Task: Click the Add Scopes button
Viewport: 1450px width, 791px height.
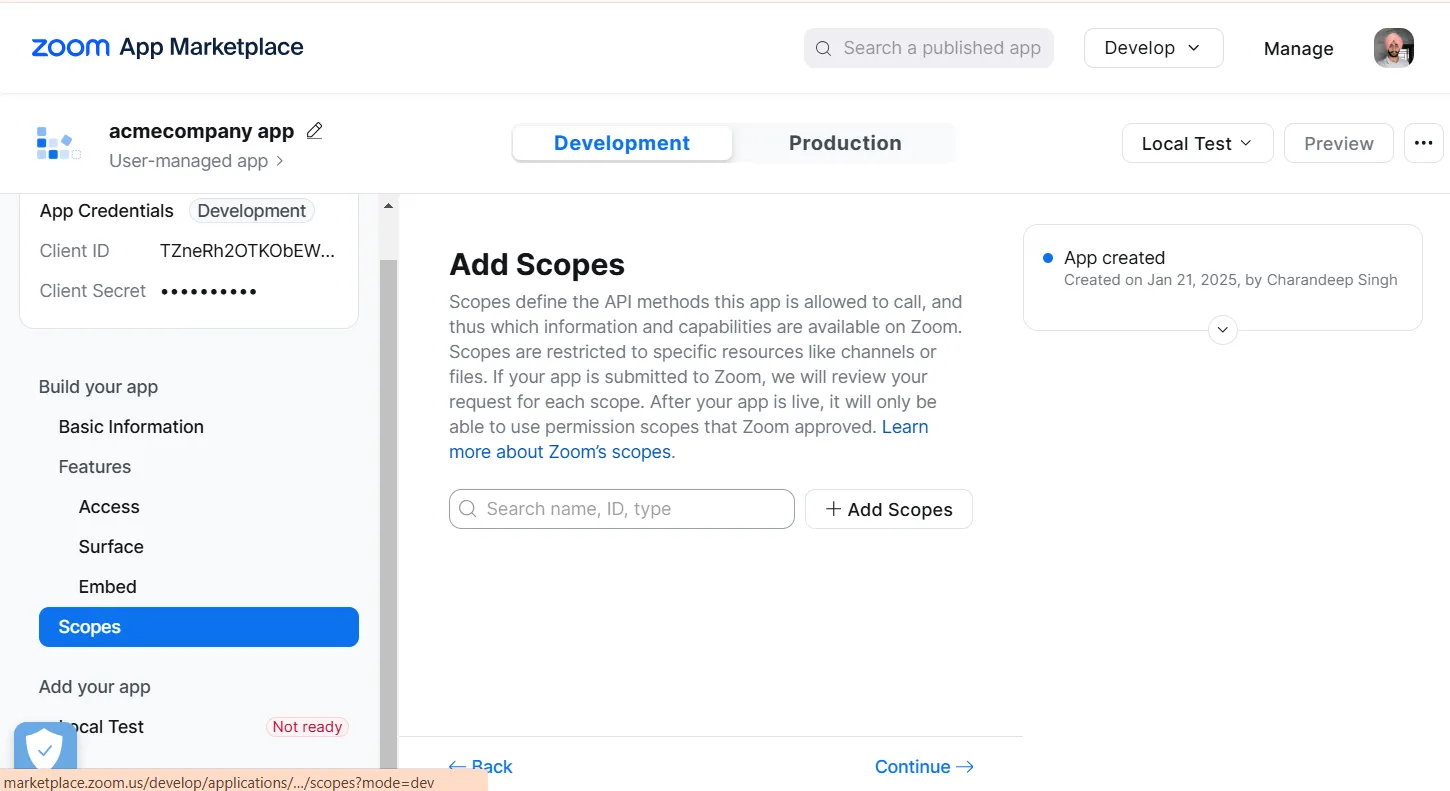Action: point(889,509)
